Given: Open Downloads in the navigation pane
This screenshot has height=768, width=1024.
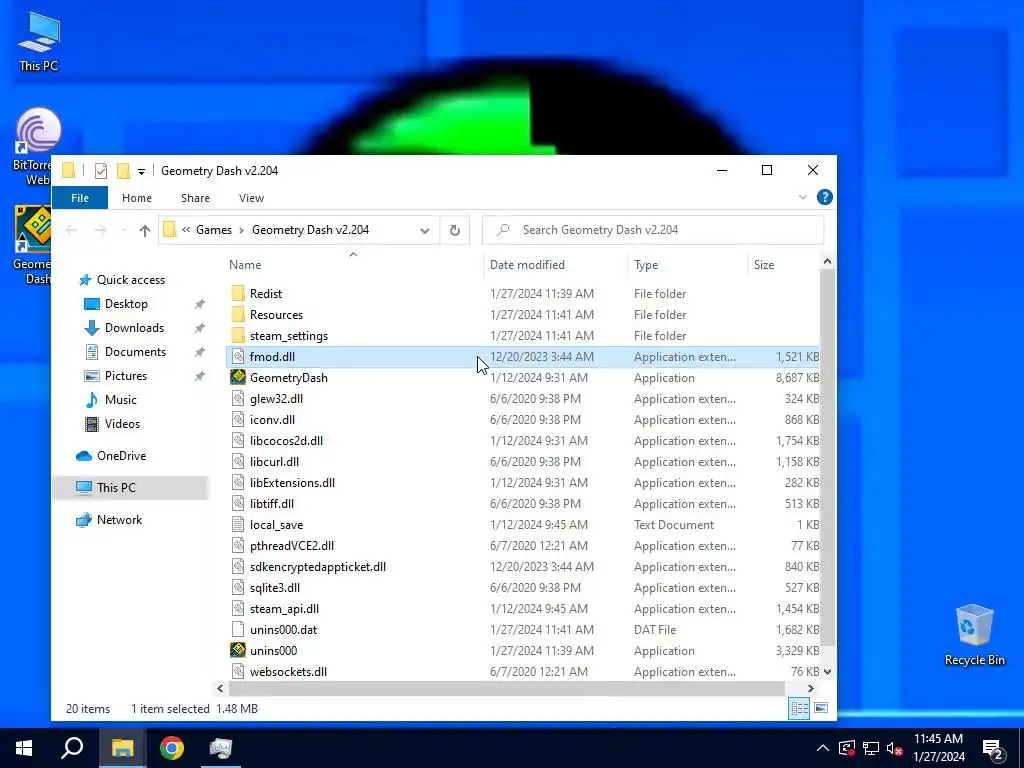Looking at the screenshot, I should point(134,328).
